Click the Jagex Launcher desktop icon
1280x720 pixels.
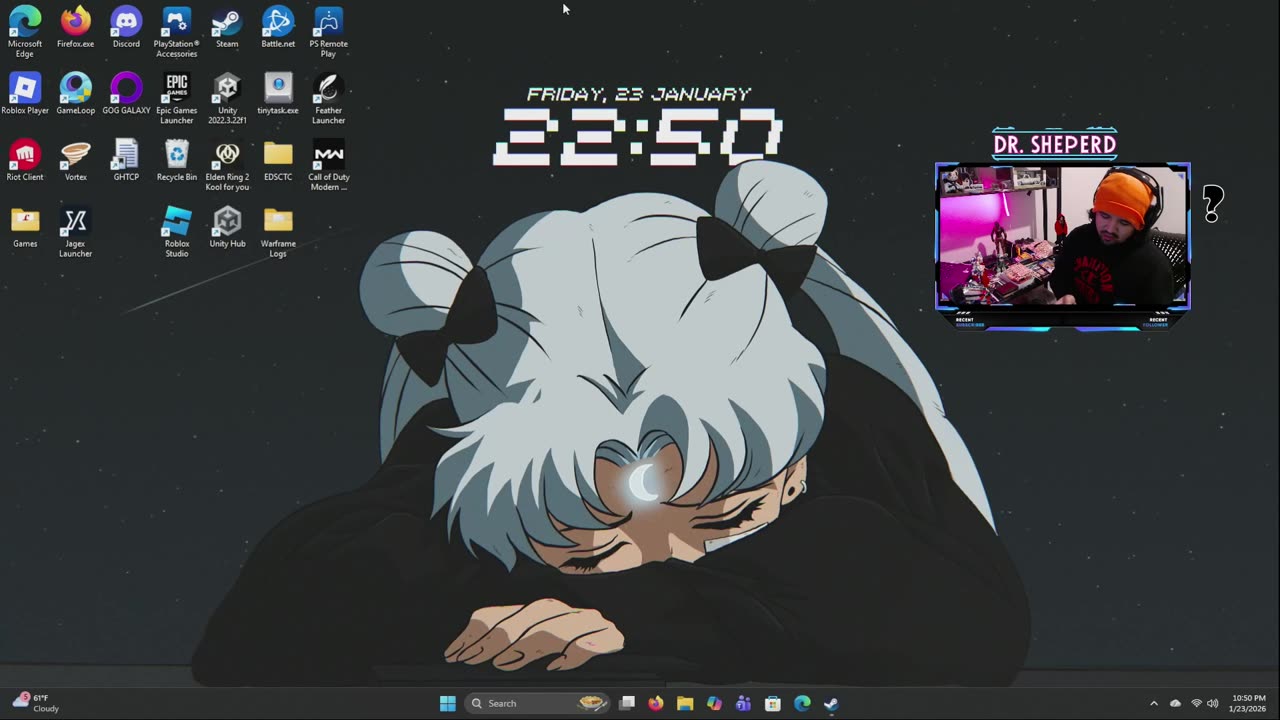75,233
